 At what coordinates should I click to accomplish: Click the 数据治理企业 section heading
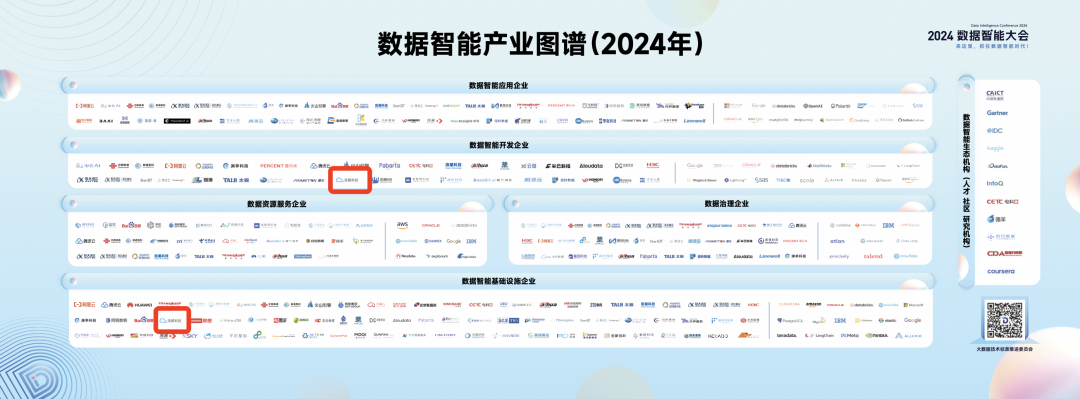(x=726, y=204)
